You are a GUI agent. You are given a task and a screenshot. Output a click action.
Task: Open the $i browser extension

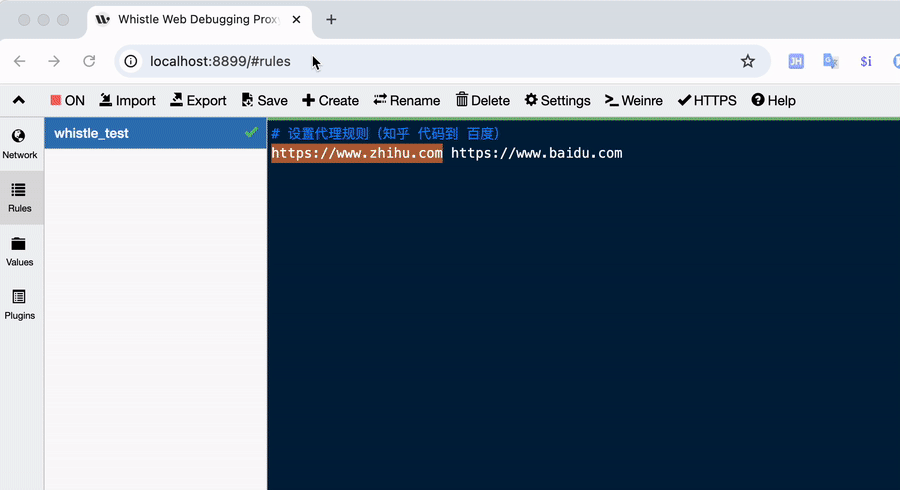click(x=866, y=61)
